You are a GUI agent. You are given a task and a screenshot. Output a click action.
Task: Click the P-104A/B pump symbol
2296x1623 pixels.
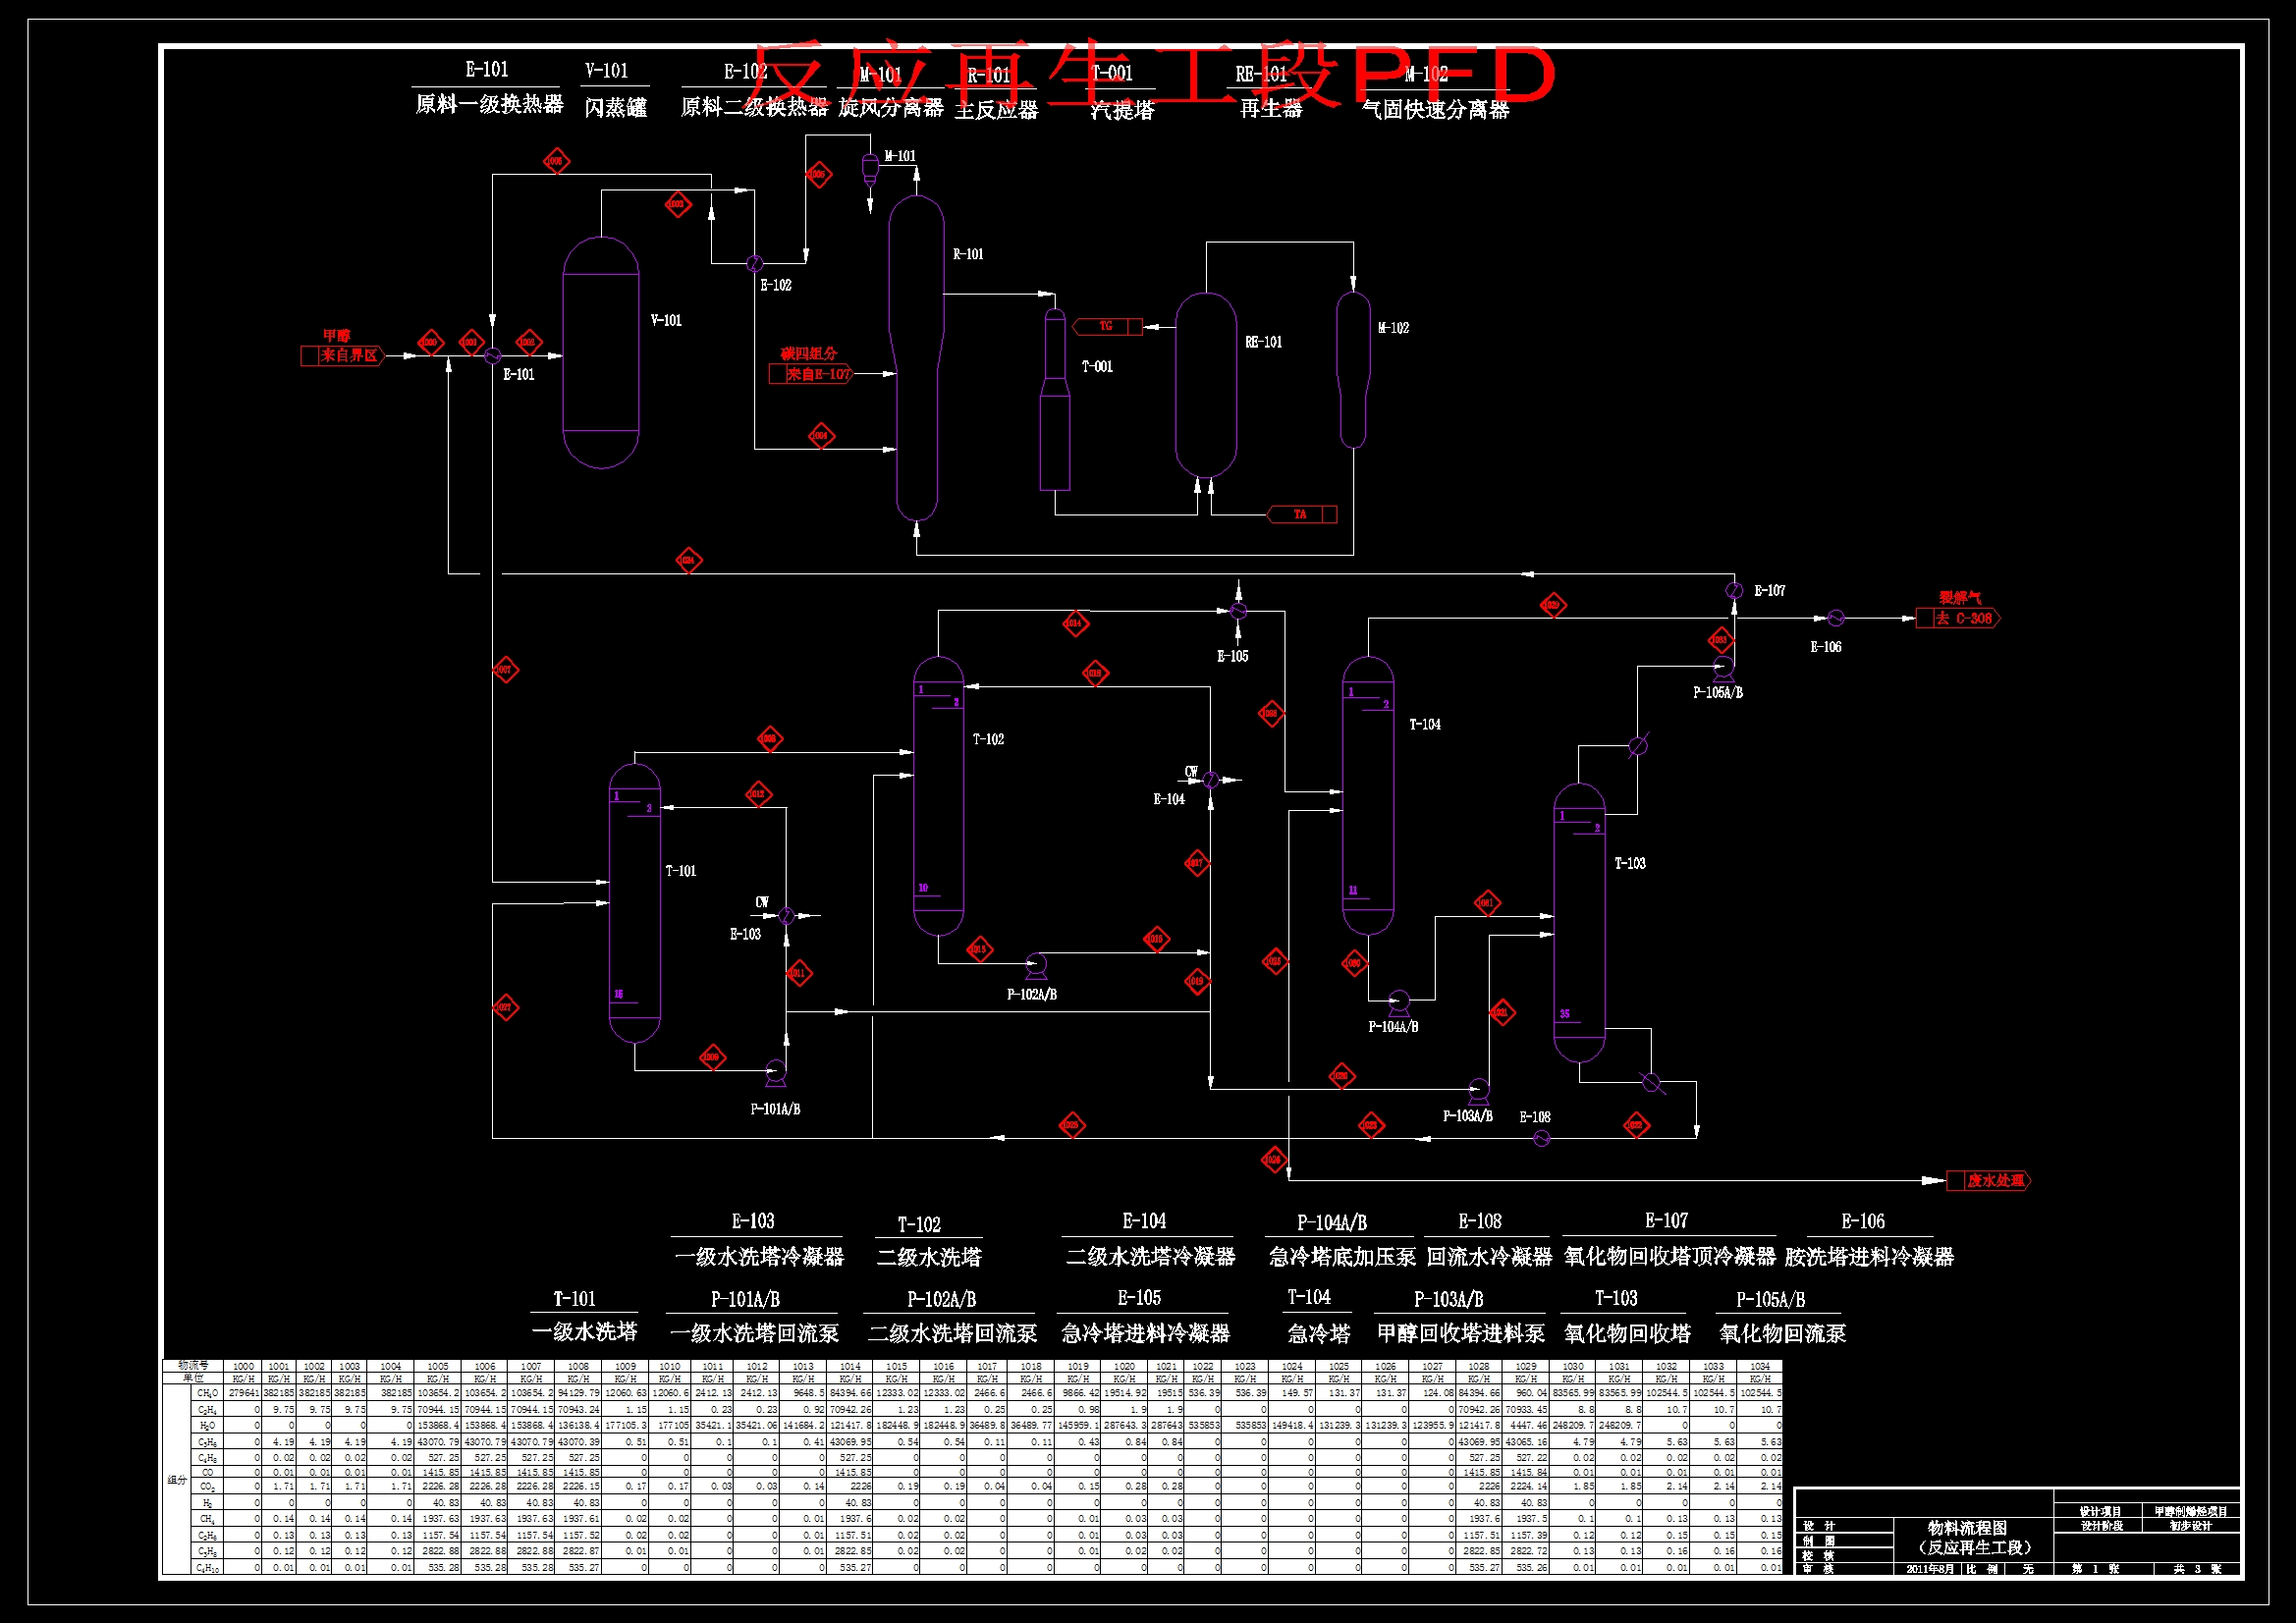click(1399, 1002)
